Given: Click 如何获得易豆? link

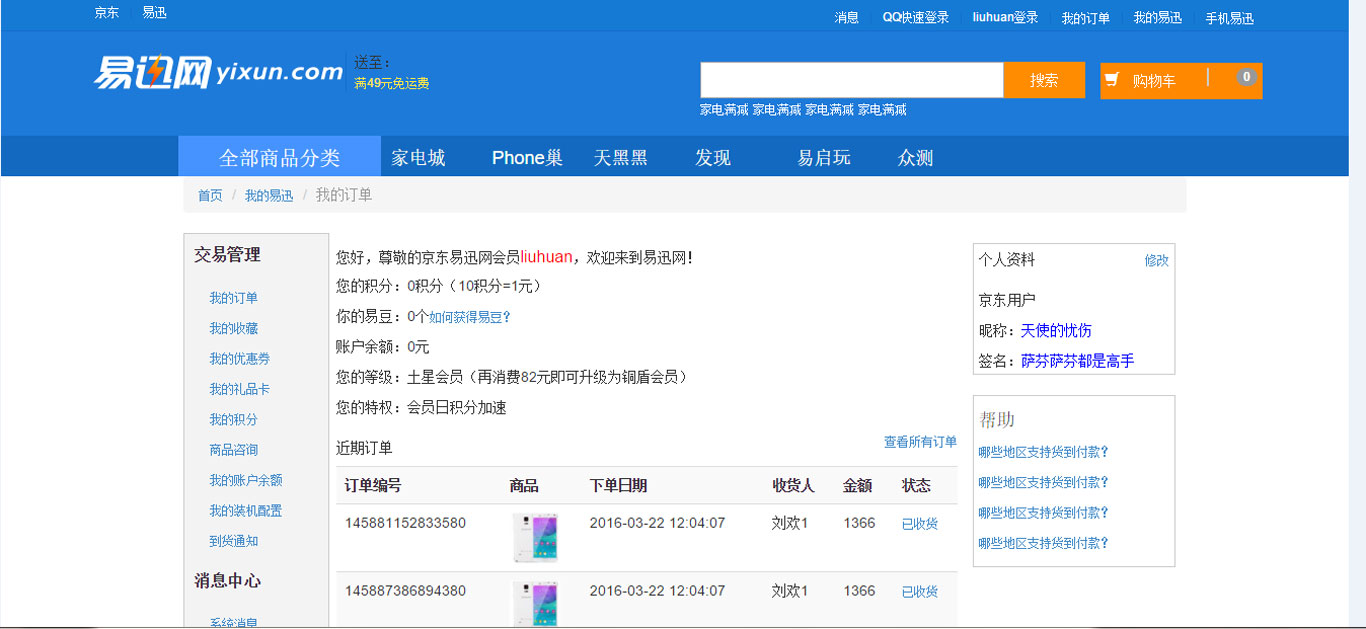Looking at the screenshot, I should click(x=470, y=317).
